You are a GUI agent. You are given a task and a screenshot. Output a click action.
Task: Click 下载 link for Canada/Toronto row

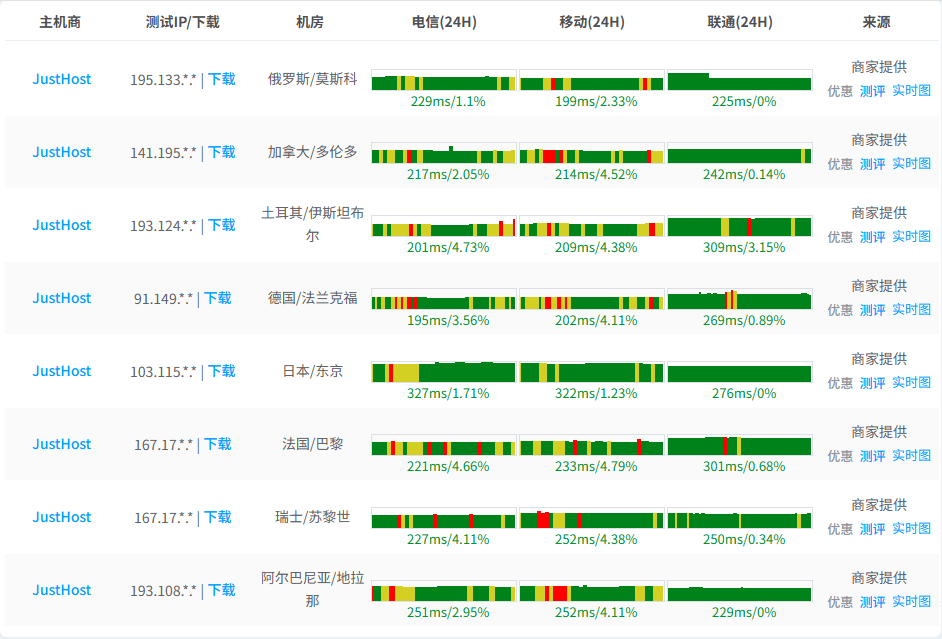coord(221,152)
